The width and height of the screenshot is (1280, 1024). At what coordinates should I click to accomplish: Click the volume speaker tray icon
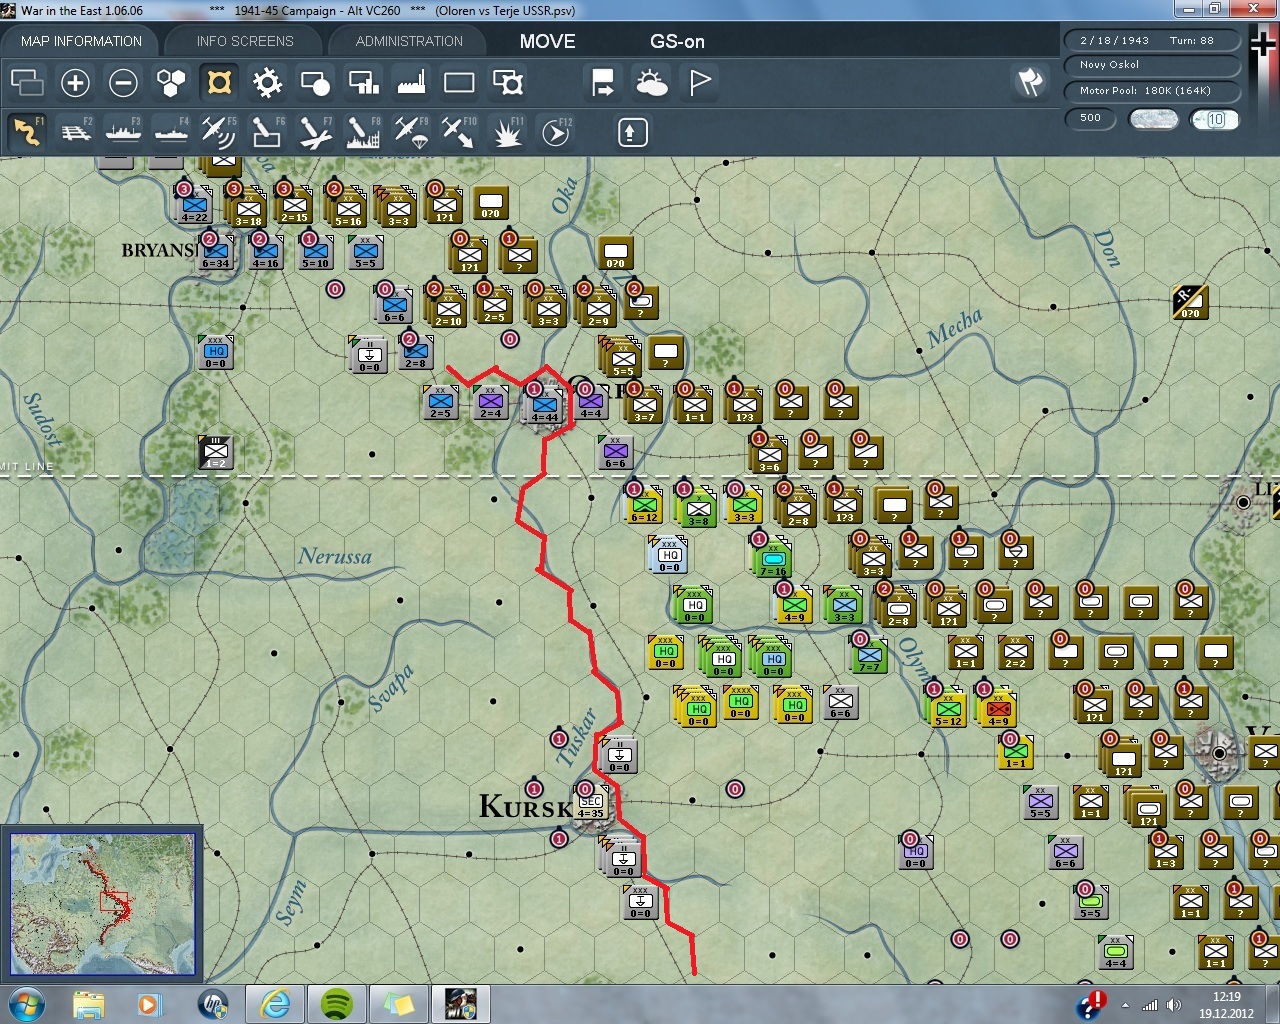pyautogui.click(x=1173, y=1005)
